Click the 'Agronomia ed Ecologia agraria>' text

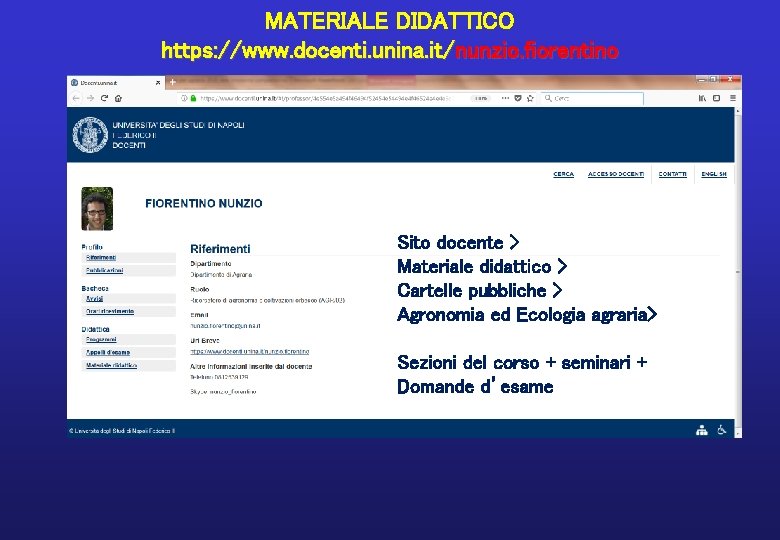(x=527, y=315)
